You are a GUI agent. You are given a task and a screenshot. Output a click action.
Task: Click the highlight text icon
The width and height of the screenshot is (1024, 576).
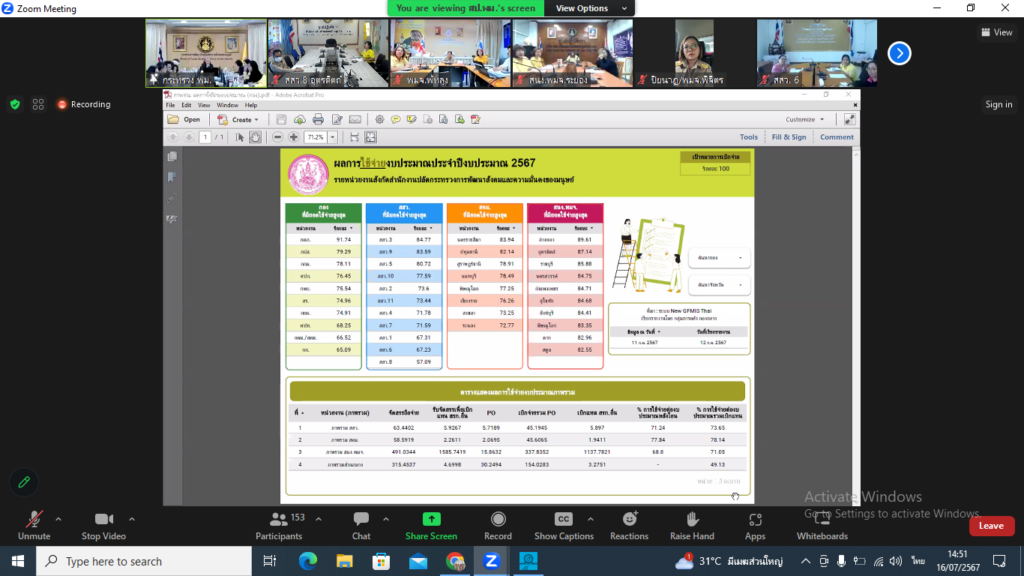pos(411,120)
